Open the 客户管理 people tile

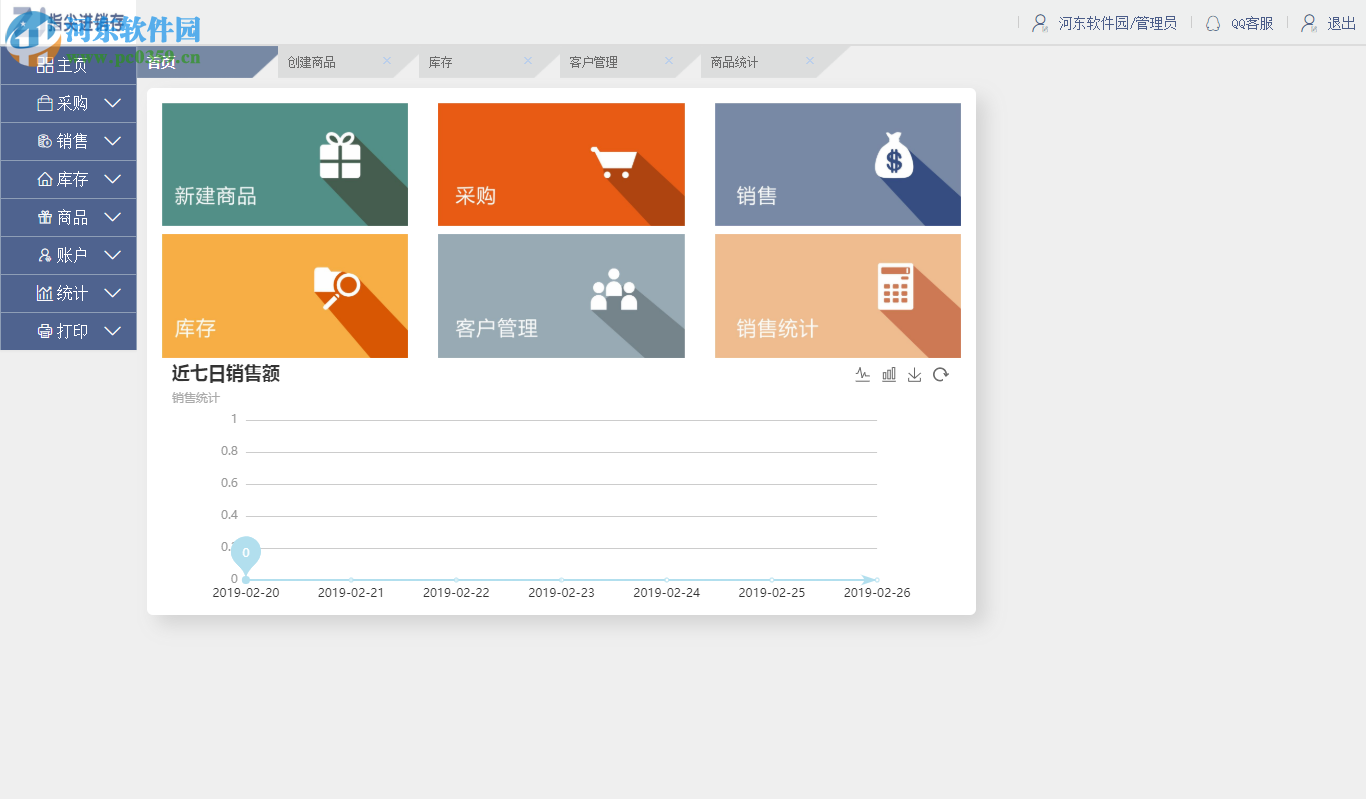pos(561,296)
